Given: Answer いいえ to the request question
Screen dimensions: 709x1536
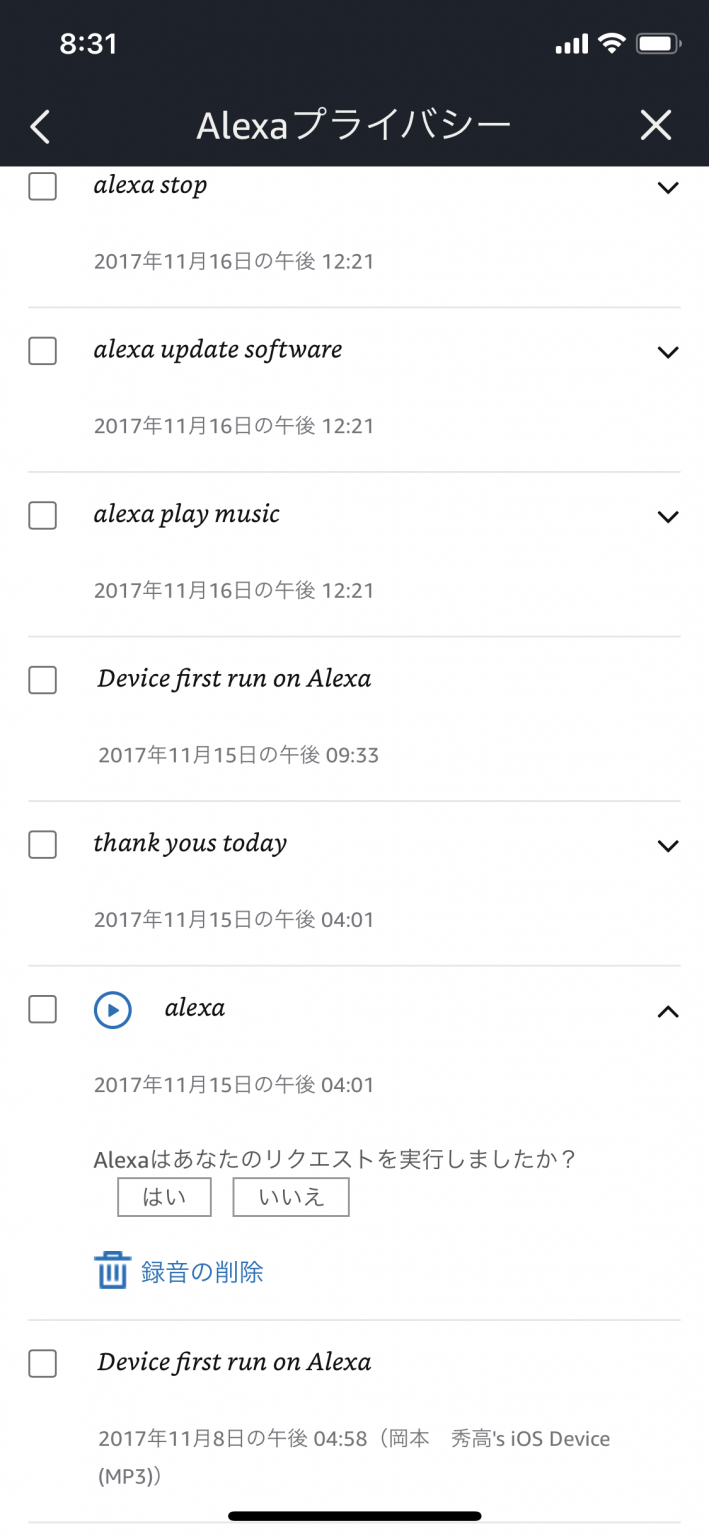Looking at the screenshot, I should tap(291, 1197).
